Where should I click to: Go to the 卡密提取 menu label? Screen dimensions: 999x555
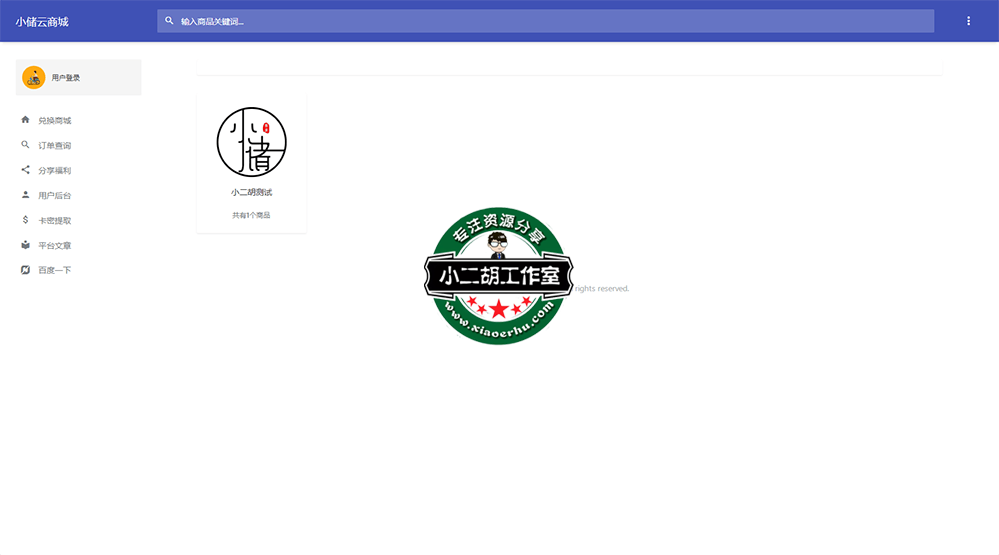55,221
